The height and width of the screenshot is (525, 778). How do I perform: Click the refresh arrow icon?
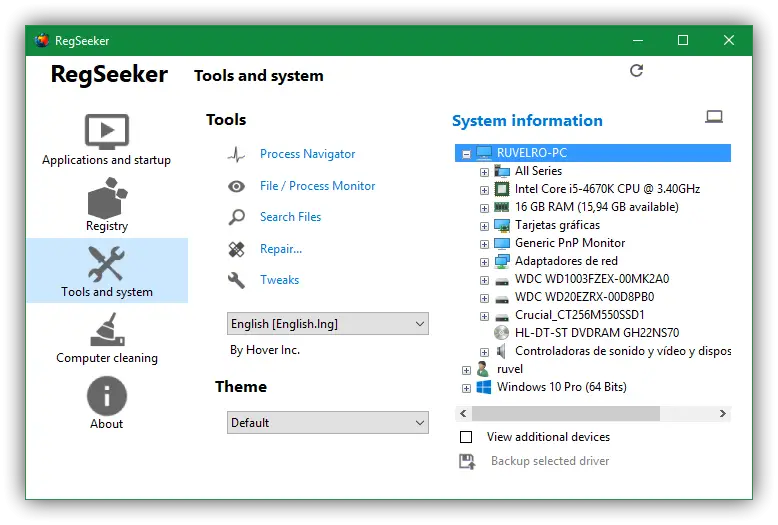click(637, 70)
